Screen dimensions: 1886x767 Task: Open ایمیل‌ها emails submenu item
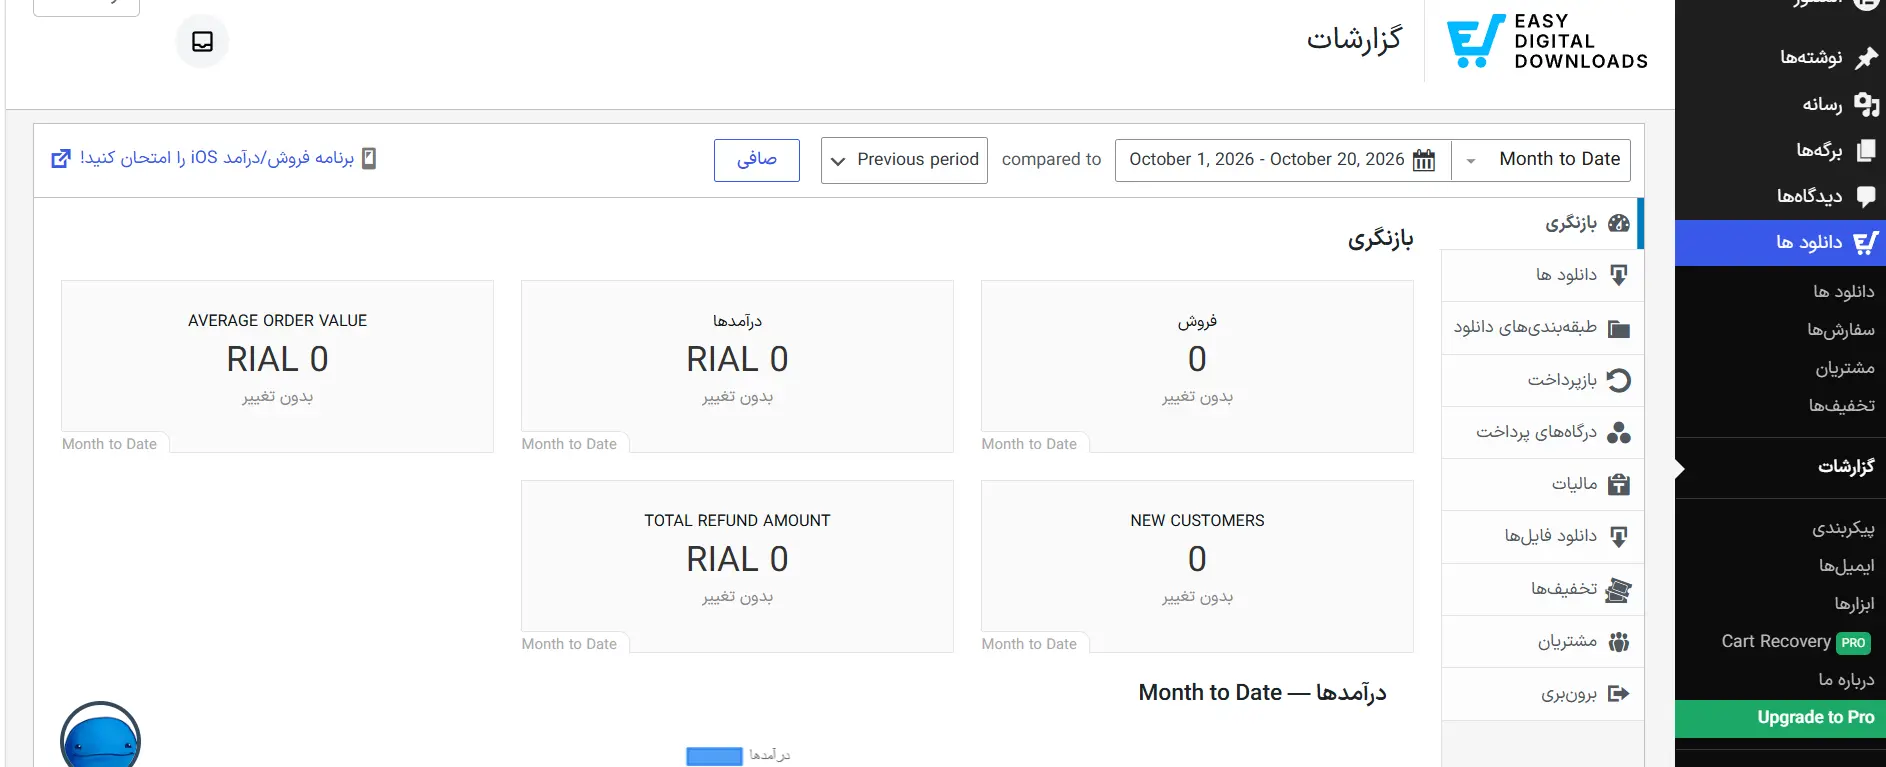[1846, 566]
